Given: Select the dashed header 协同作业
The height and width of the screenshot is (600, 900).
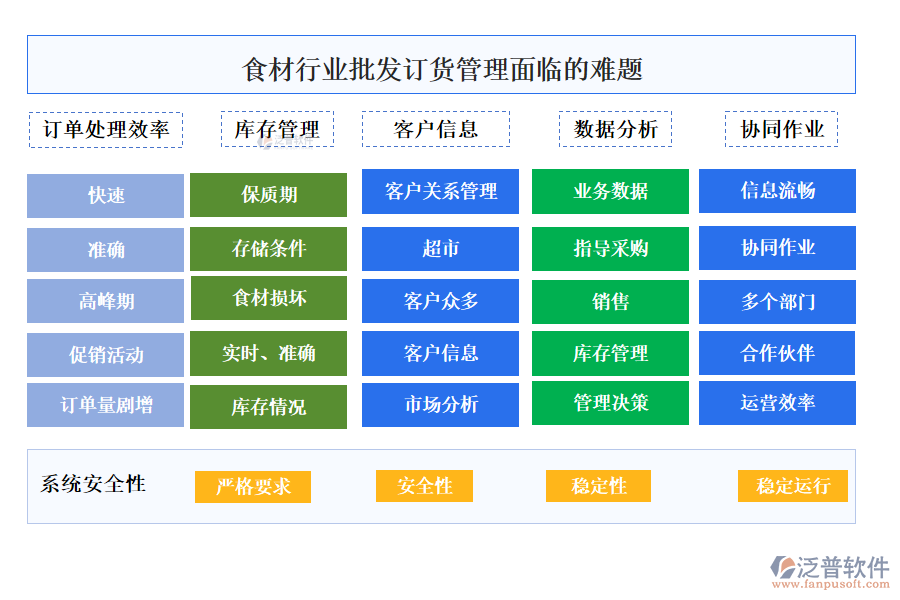Looking at the screenshot, I should (x=781, y=129).
